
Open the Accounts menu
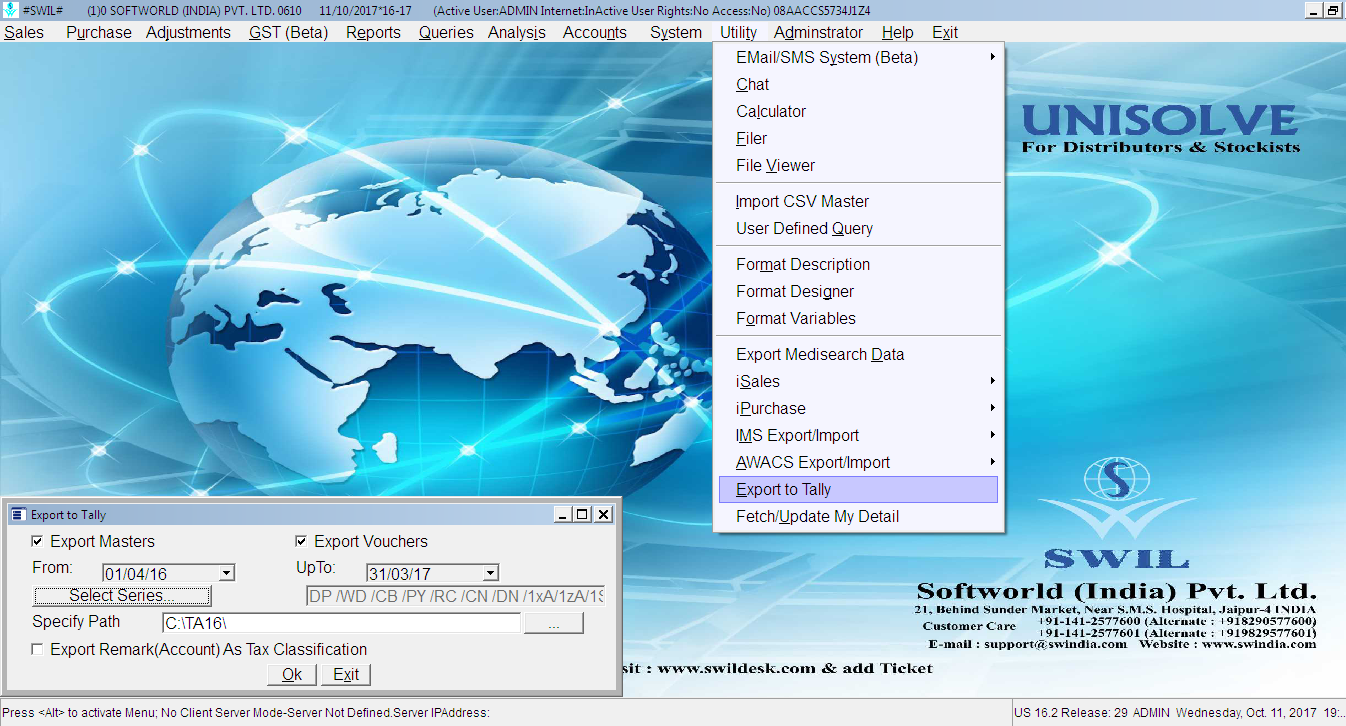(595, 32)
